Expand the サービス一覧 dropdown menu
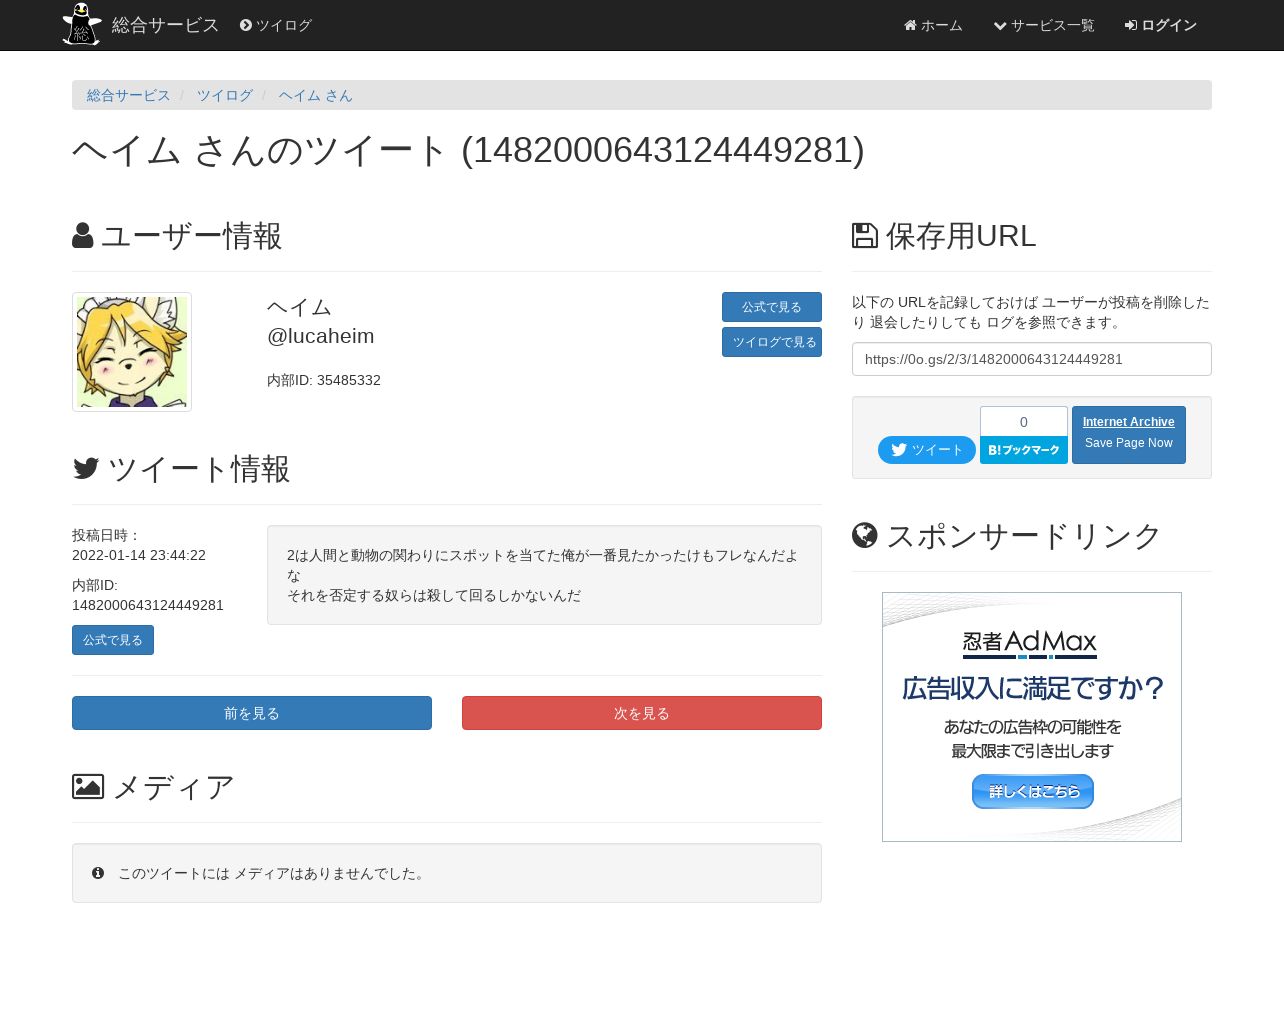Image resolution: width=1284 pixels, height=1013 pixels. [x=1044, y=25]
